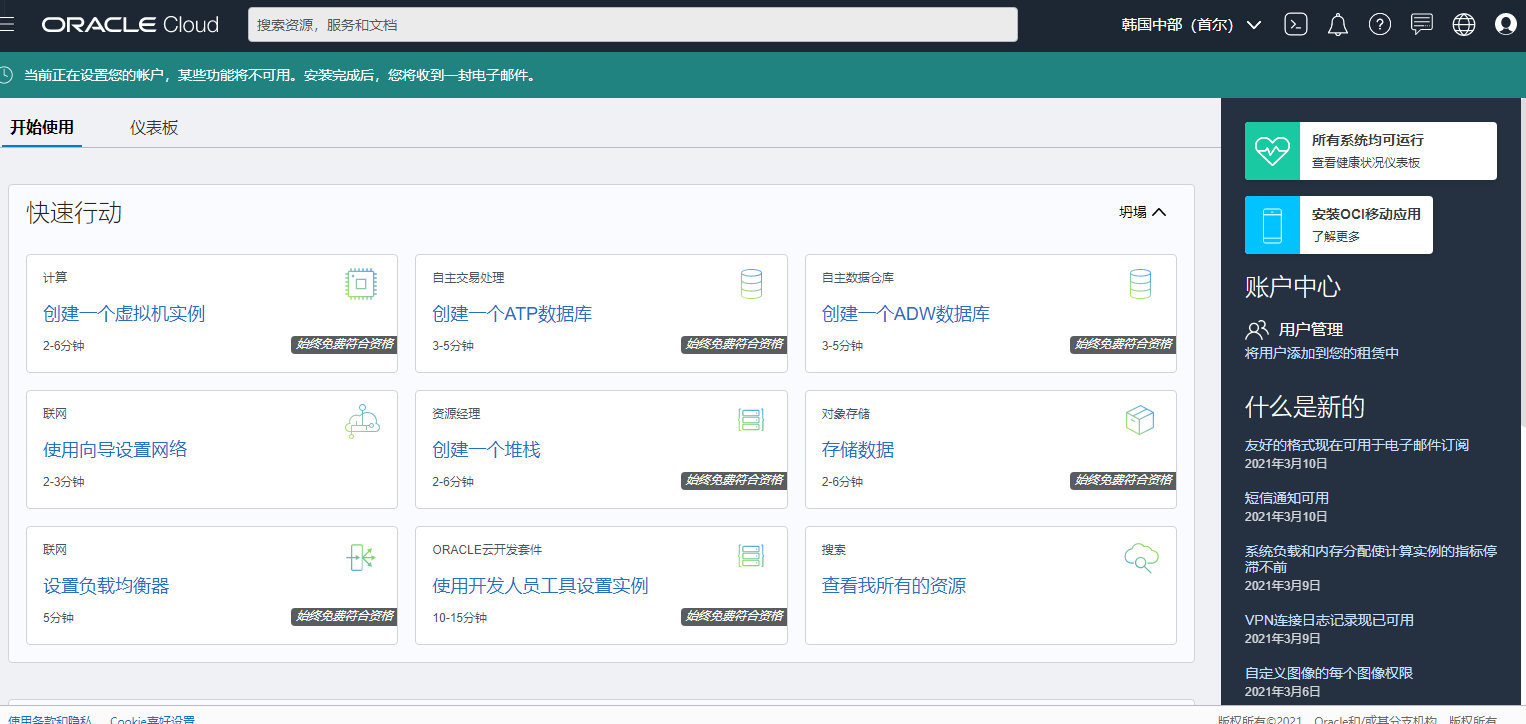Screen dimensions: 1526x724
Task: Open news item 短信通知可用
Action: coord(1286,498)
